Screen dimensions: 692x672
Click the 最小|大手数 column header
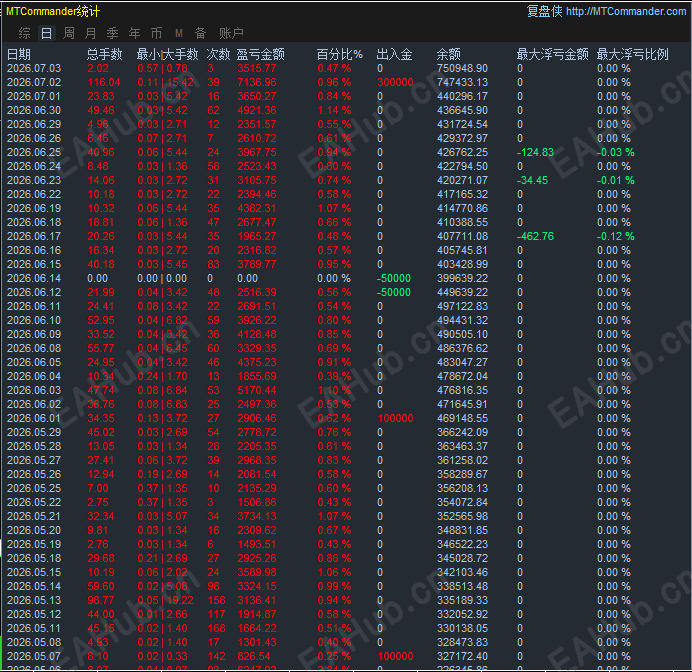point(167,54)
